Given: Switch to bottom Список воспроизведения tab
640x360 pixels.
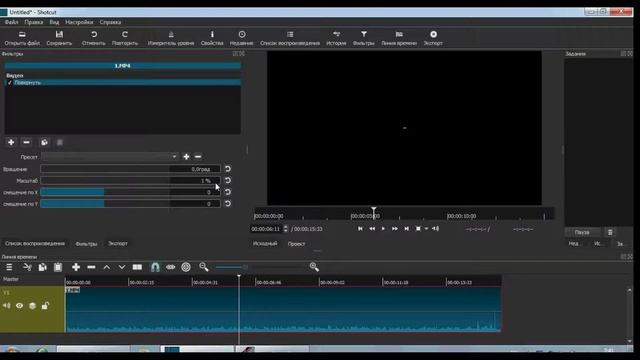Looking at the screenshot, I should [x=35, y=244].
